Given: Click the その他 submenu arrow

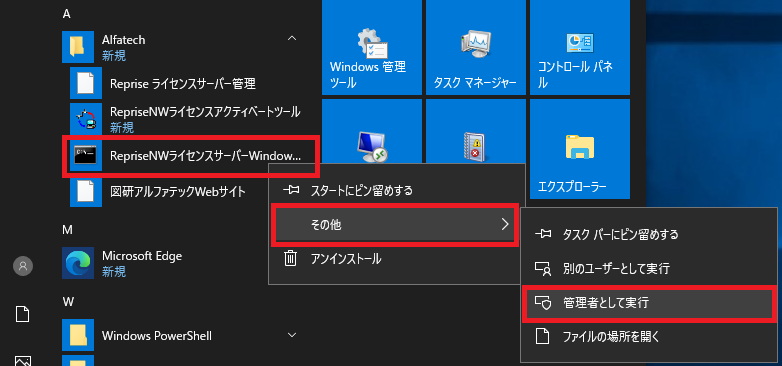Looking at the screenshot, I should coord(505,224).
